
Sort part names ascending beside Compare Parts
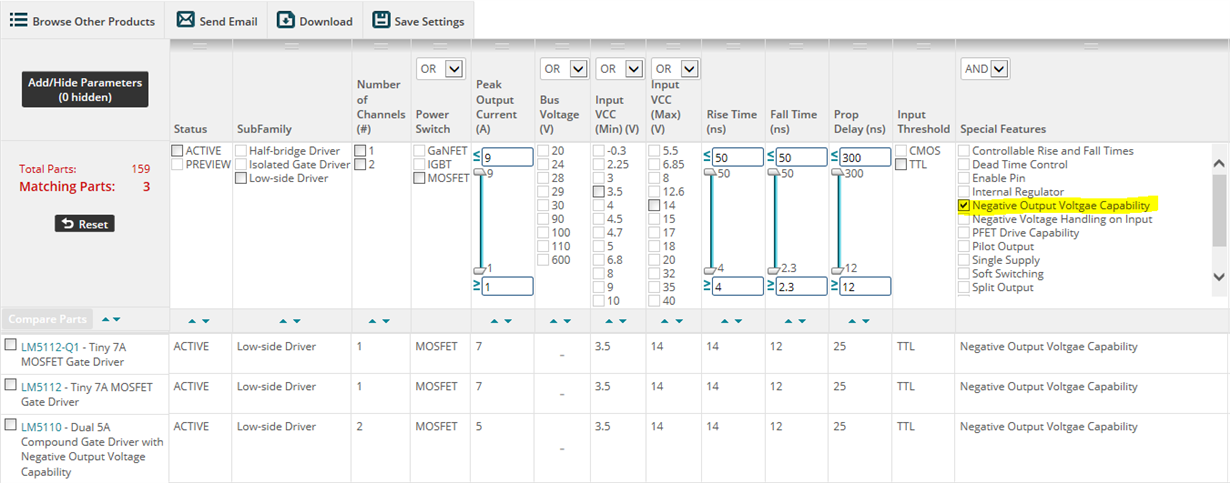click(x=105, y=319)
